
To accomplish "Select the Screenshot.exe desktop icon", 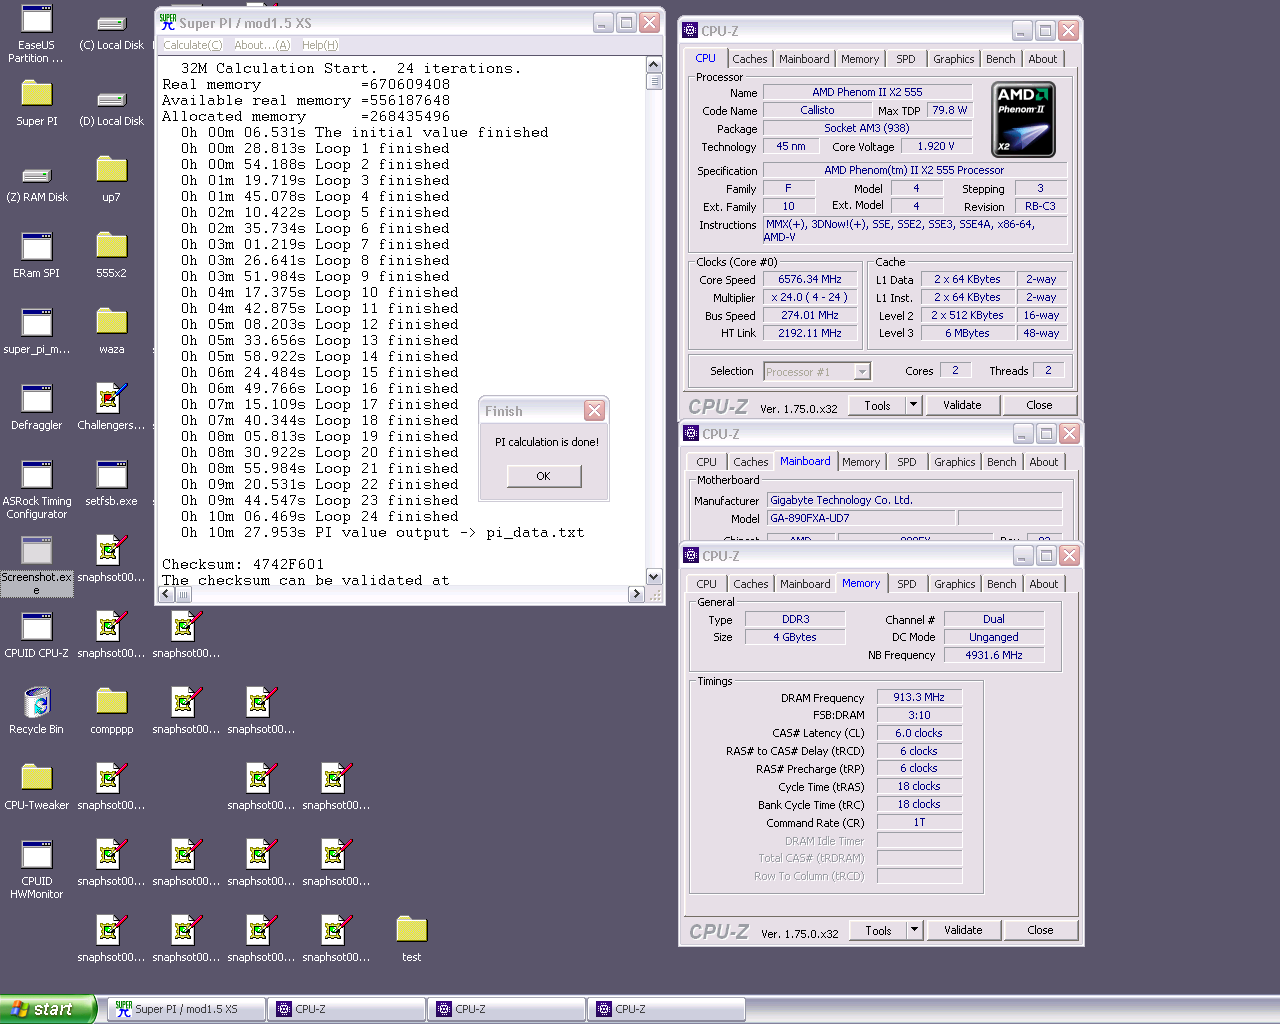I will pos(37,566).
